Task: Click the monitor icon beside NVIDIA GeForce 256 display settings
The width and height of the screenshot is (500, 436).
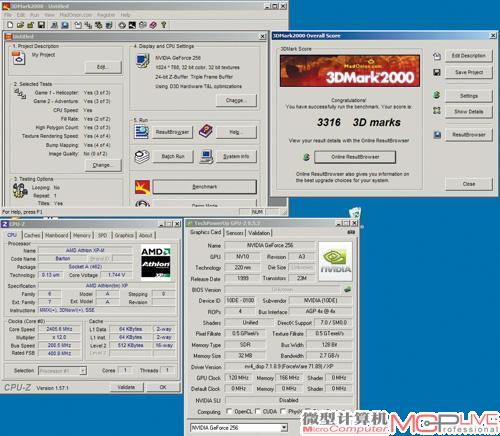Action: (x=143, y=61)
